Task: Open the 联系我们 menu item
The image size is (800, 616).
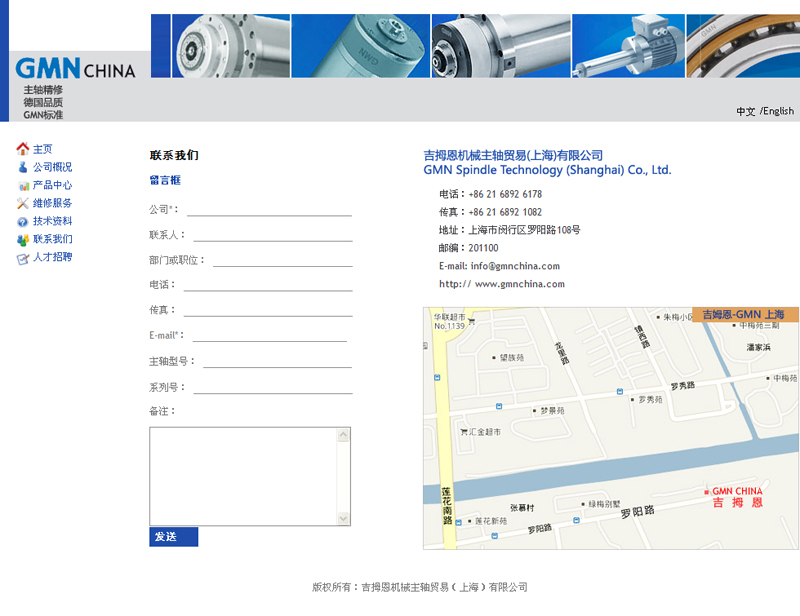Action: pyautogui.click(x=53, y=239)
